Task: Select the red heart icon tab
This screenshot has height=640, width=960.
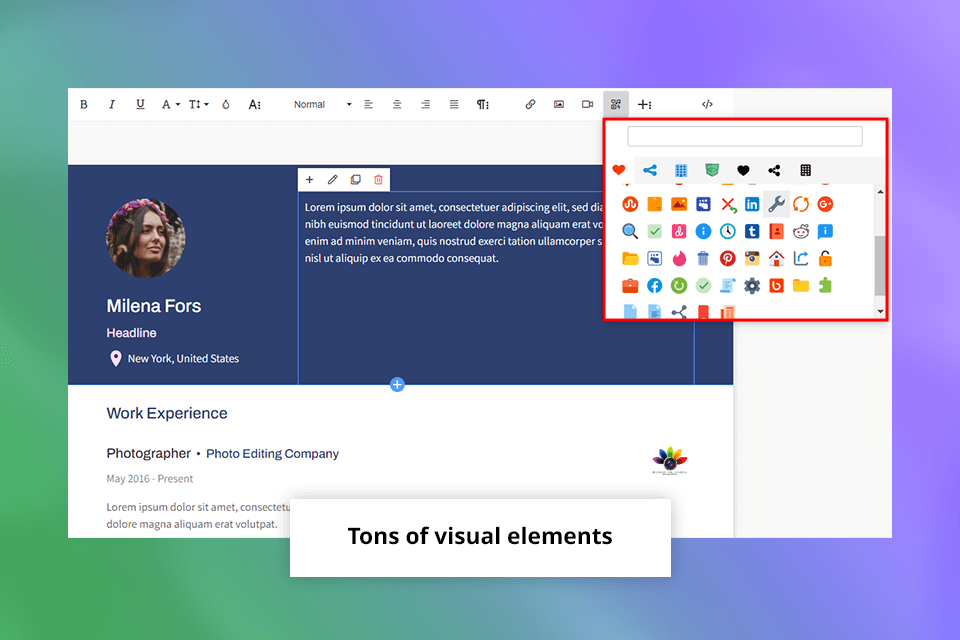Action: tap(619, 170)
